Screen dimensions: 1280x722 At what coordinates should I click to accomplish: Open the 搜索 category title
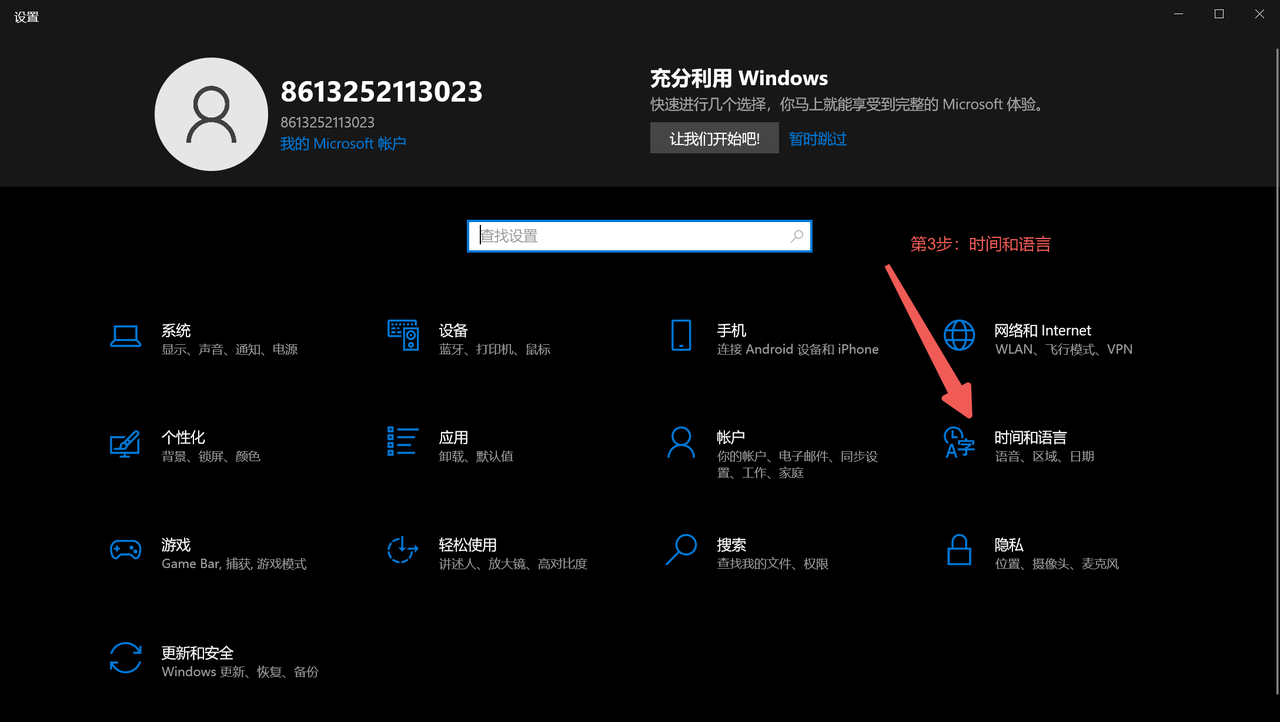(731, 545)
